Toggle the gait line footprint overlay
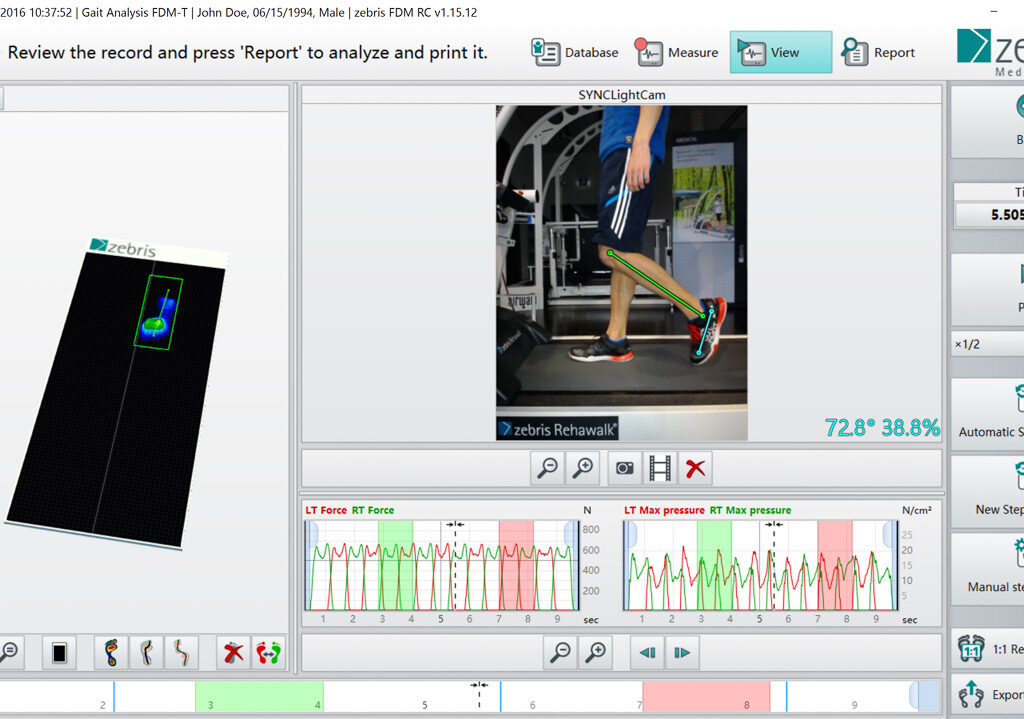1024x719 pixels. pos(146,653)
